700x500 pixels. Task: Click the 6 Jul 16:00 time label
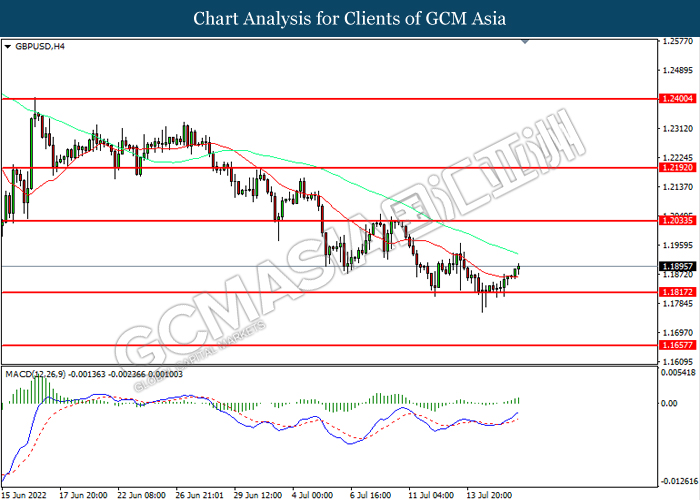(x=371, y=495)
